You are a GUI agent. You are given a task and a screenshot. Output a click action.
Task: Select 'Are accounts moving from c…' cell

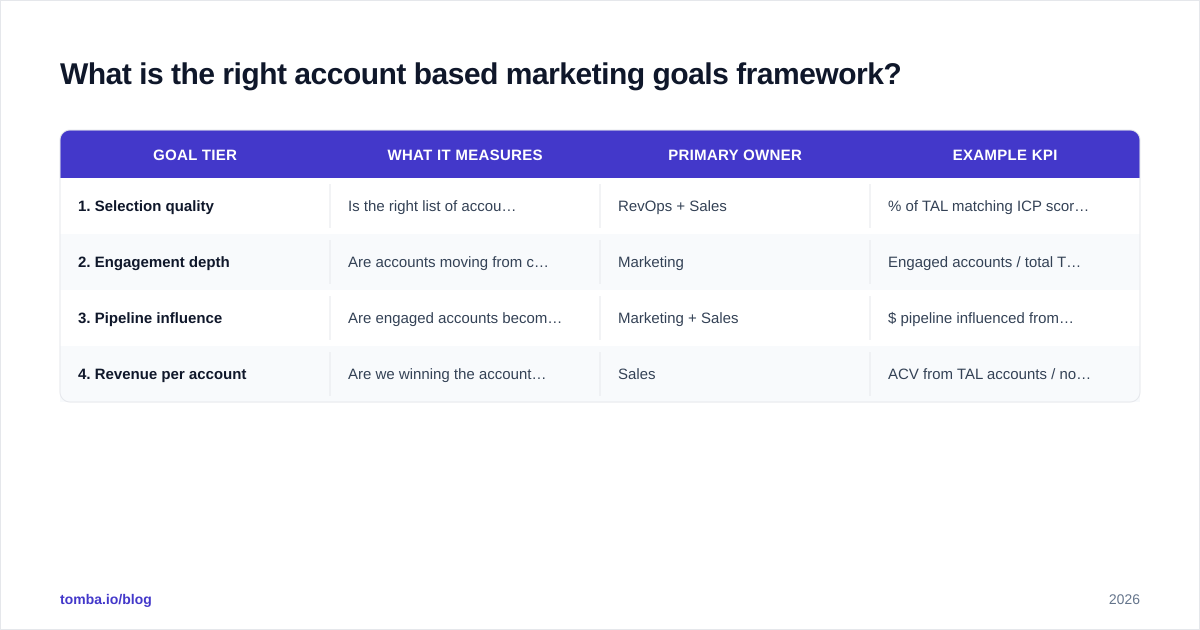465,262
